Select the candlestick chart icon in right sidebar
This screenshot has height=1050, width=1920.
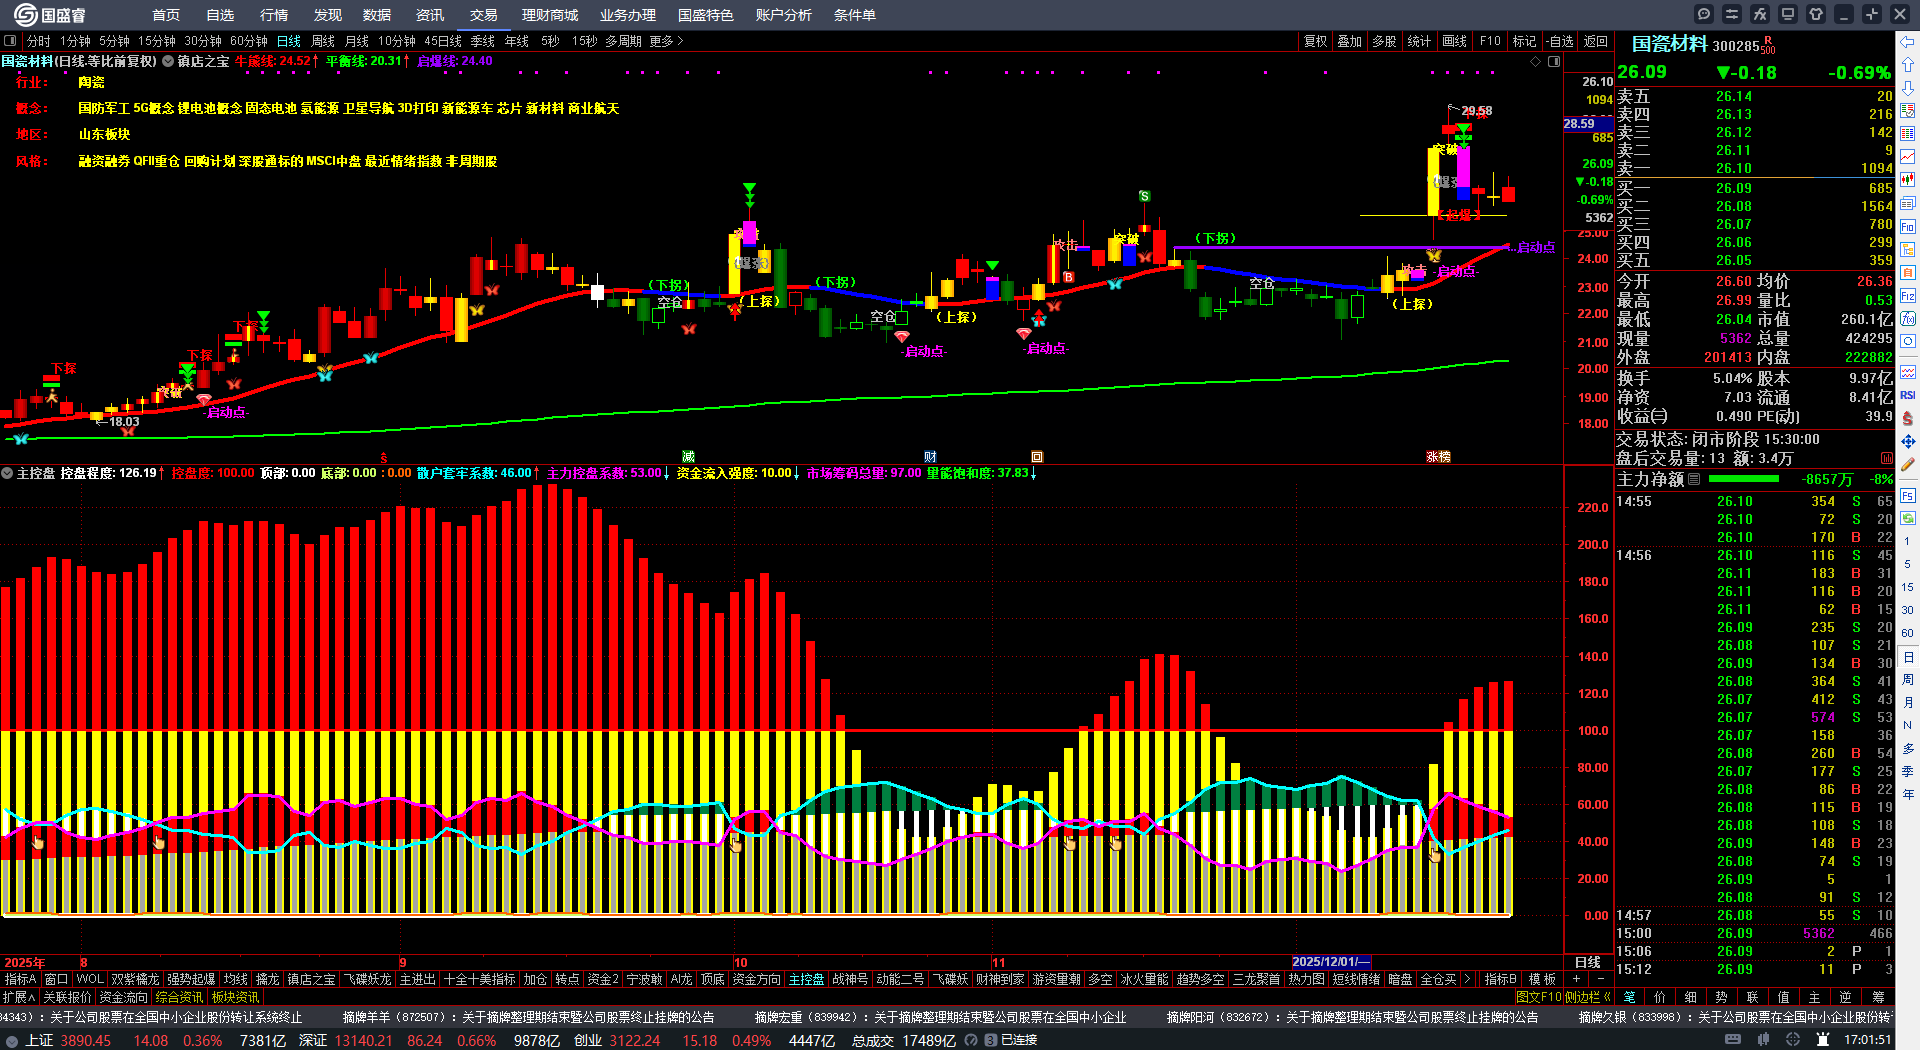pos(1908,180)
